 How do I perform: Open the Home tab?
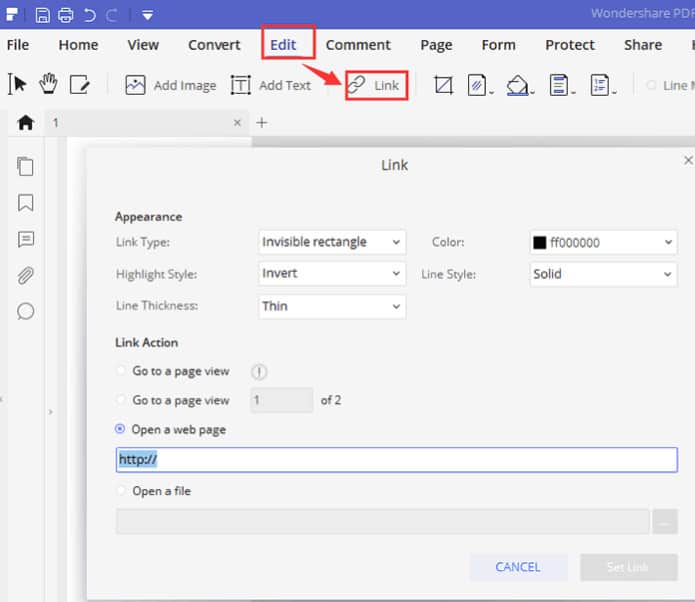click(x=78, y=45)
